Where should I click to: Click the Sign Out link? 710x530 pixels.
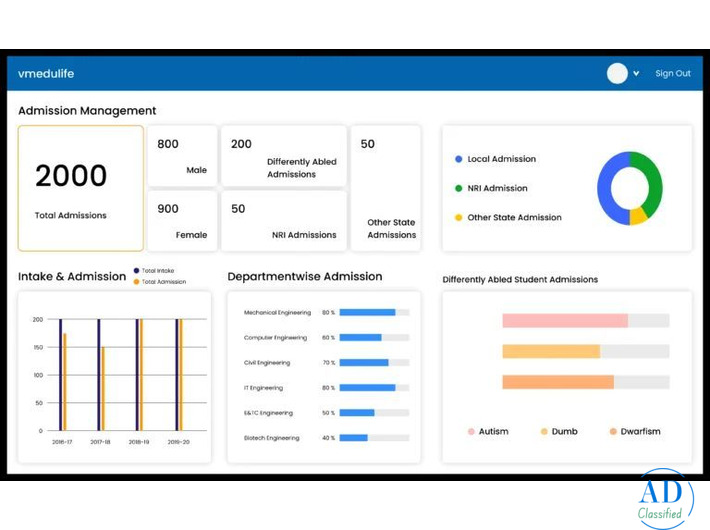(672, 73)
